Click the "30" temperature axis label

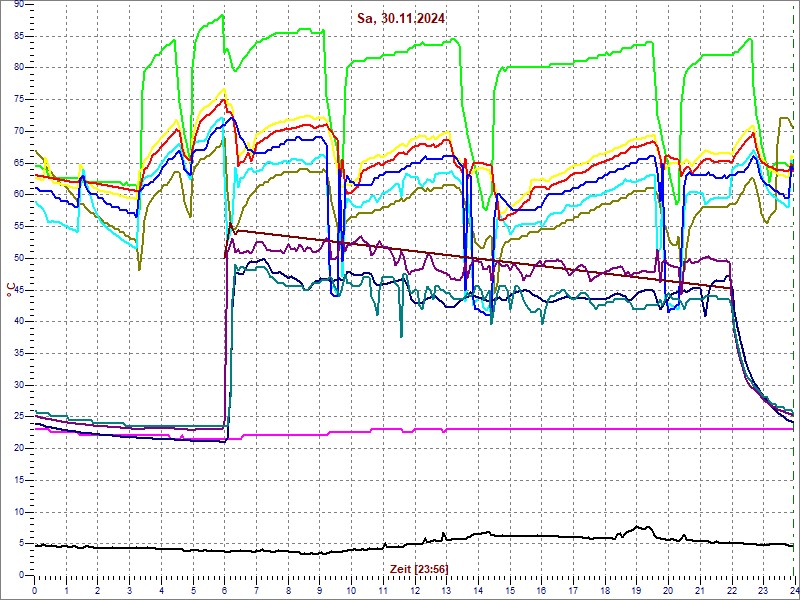[x=19, y=385]
